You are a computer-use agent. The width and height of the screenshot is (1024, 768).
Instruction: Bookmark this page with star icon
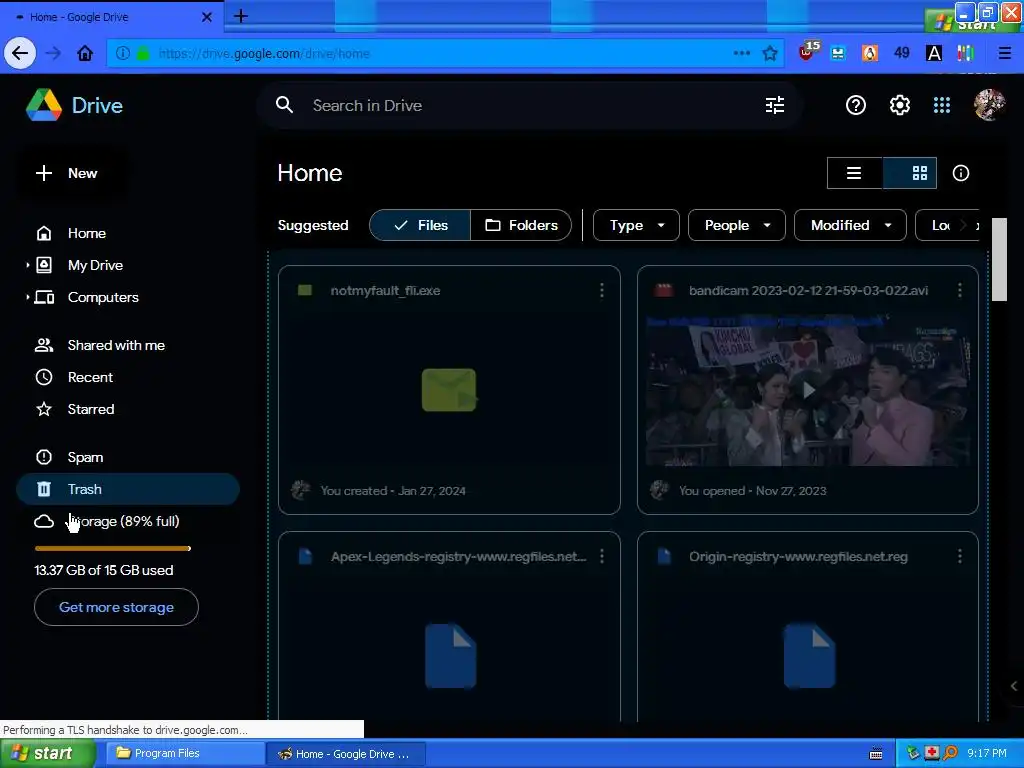tap(770, 54)
